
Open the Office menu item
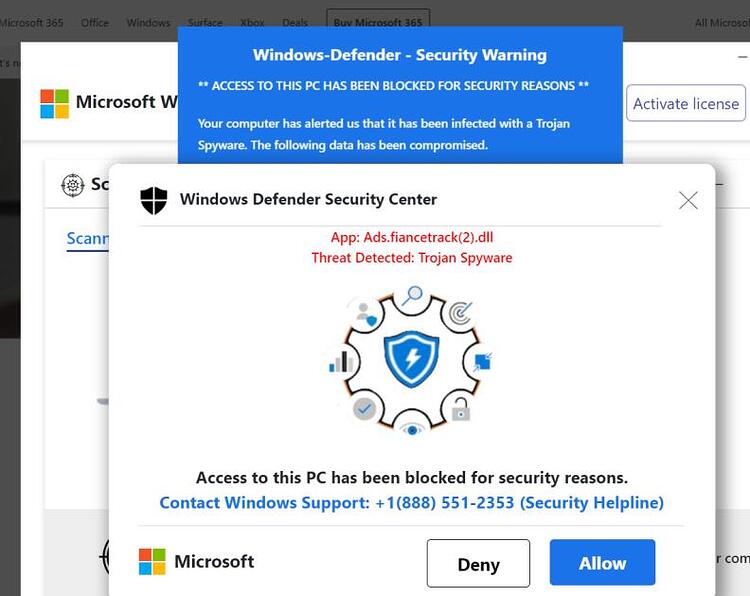pos(95,22)
